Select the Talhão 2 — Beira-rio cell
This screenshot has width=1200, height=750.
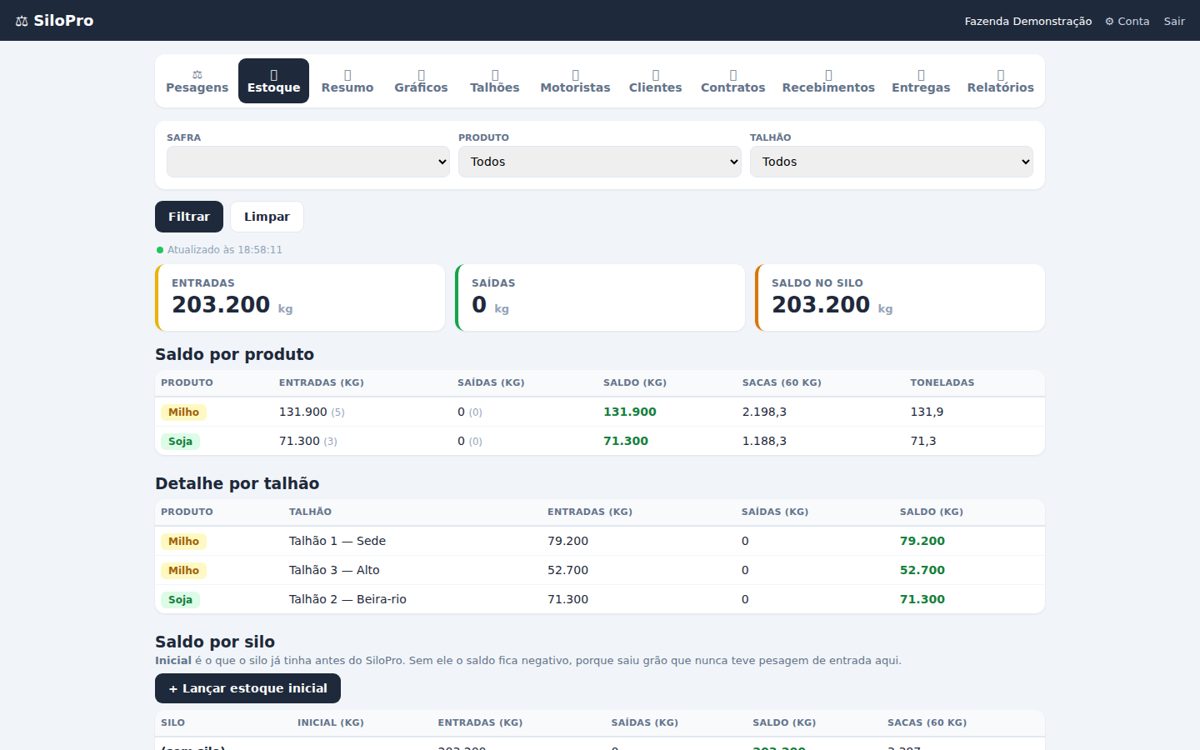click(x=348, y=599)
